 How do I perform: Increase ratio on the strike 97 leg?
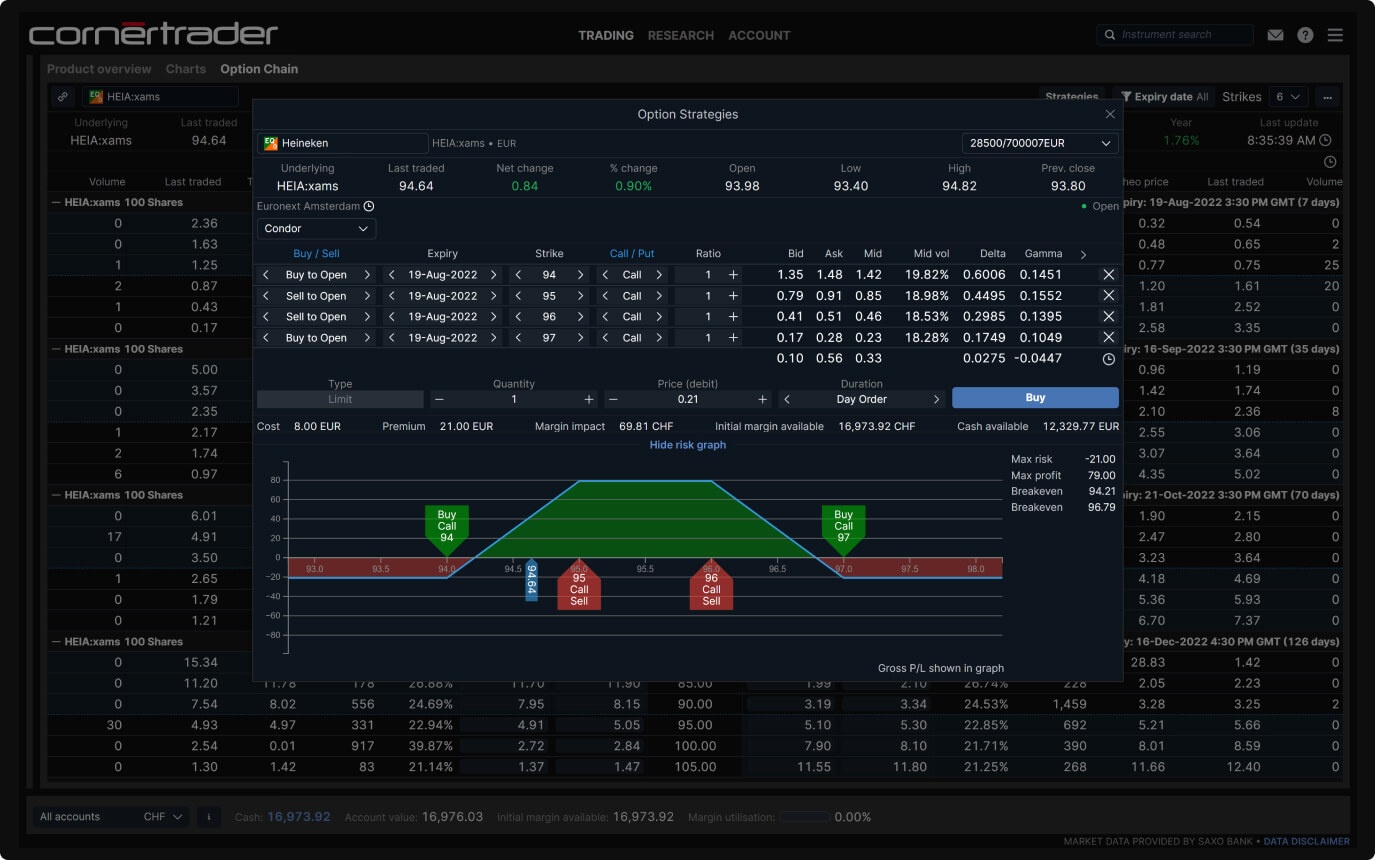coord(733,337)
